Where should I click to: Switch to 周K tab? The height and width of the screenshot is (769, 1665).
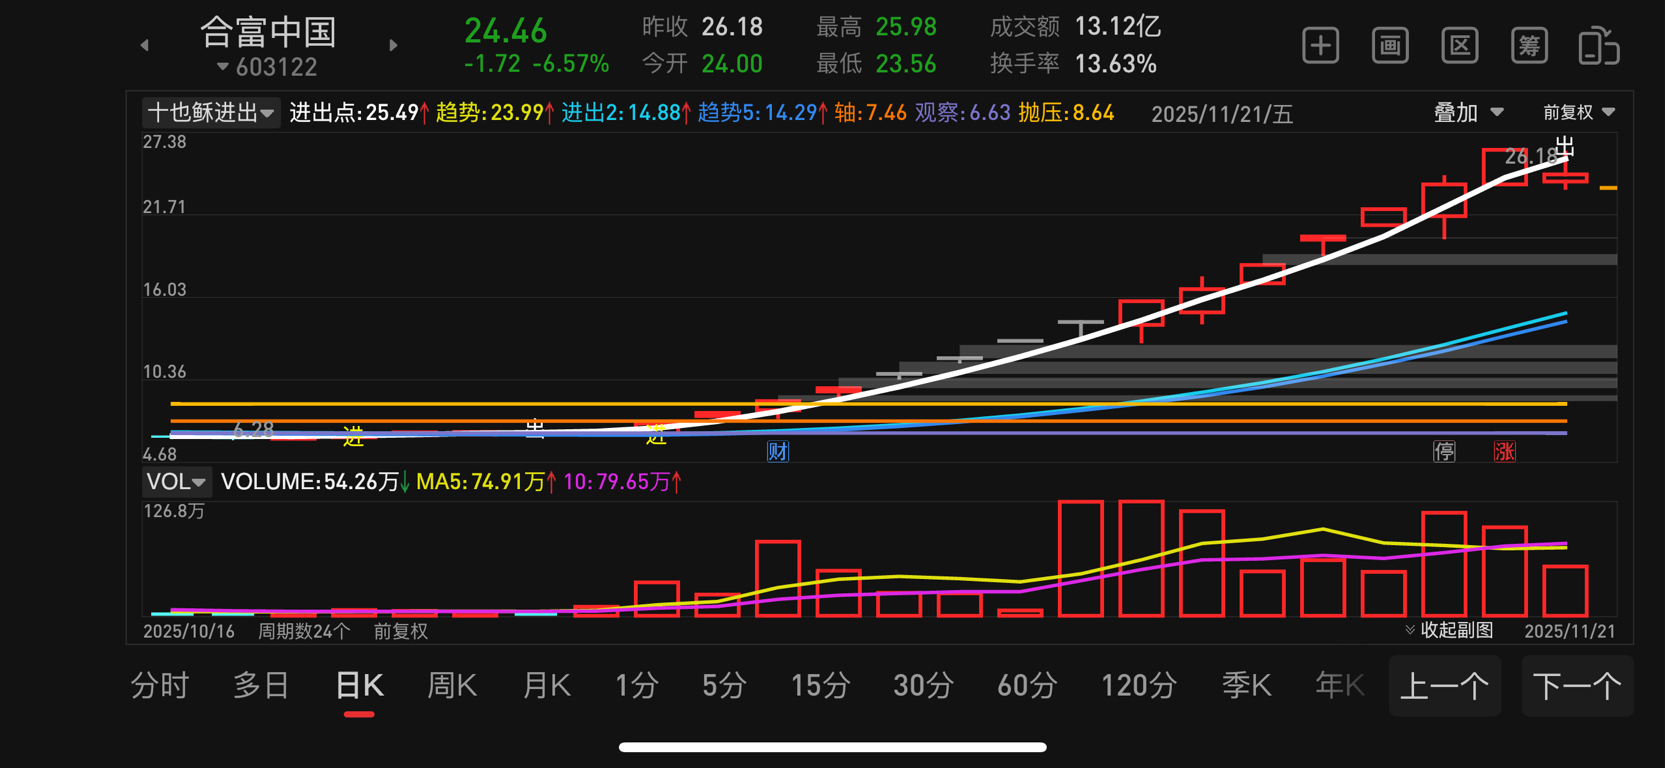452,686
